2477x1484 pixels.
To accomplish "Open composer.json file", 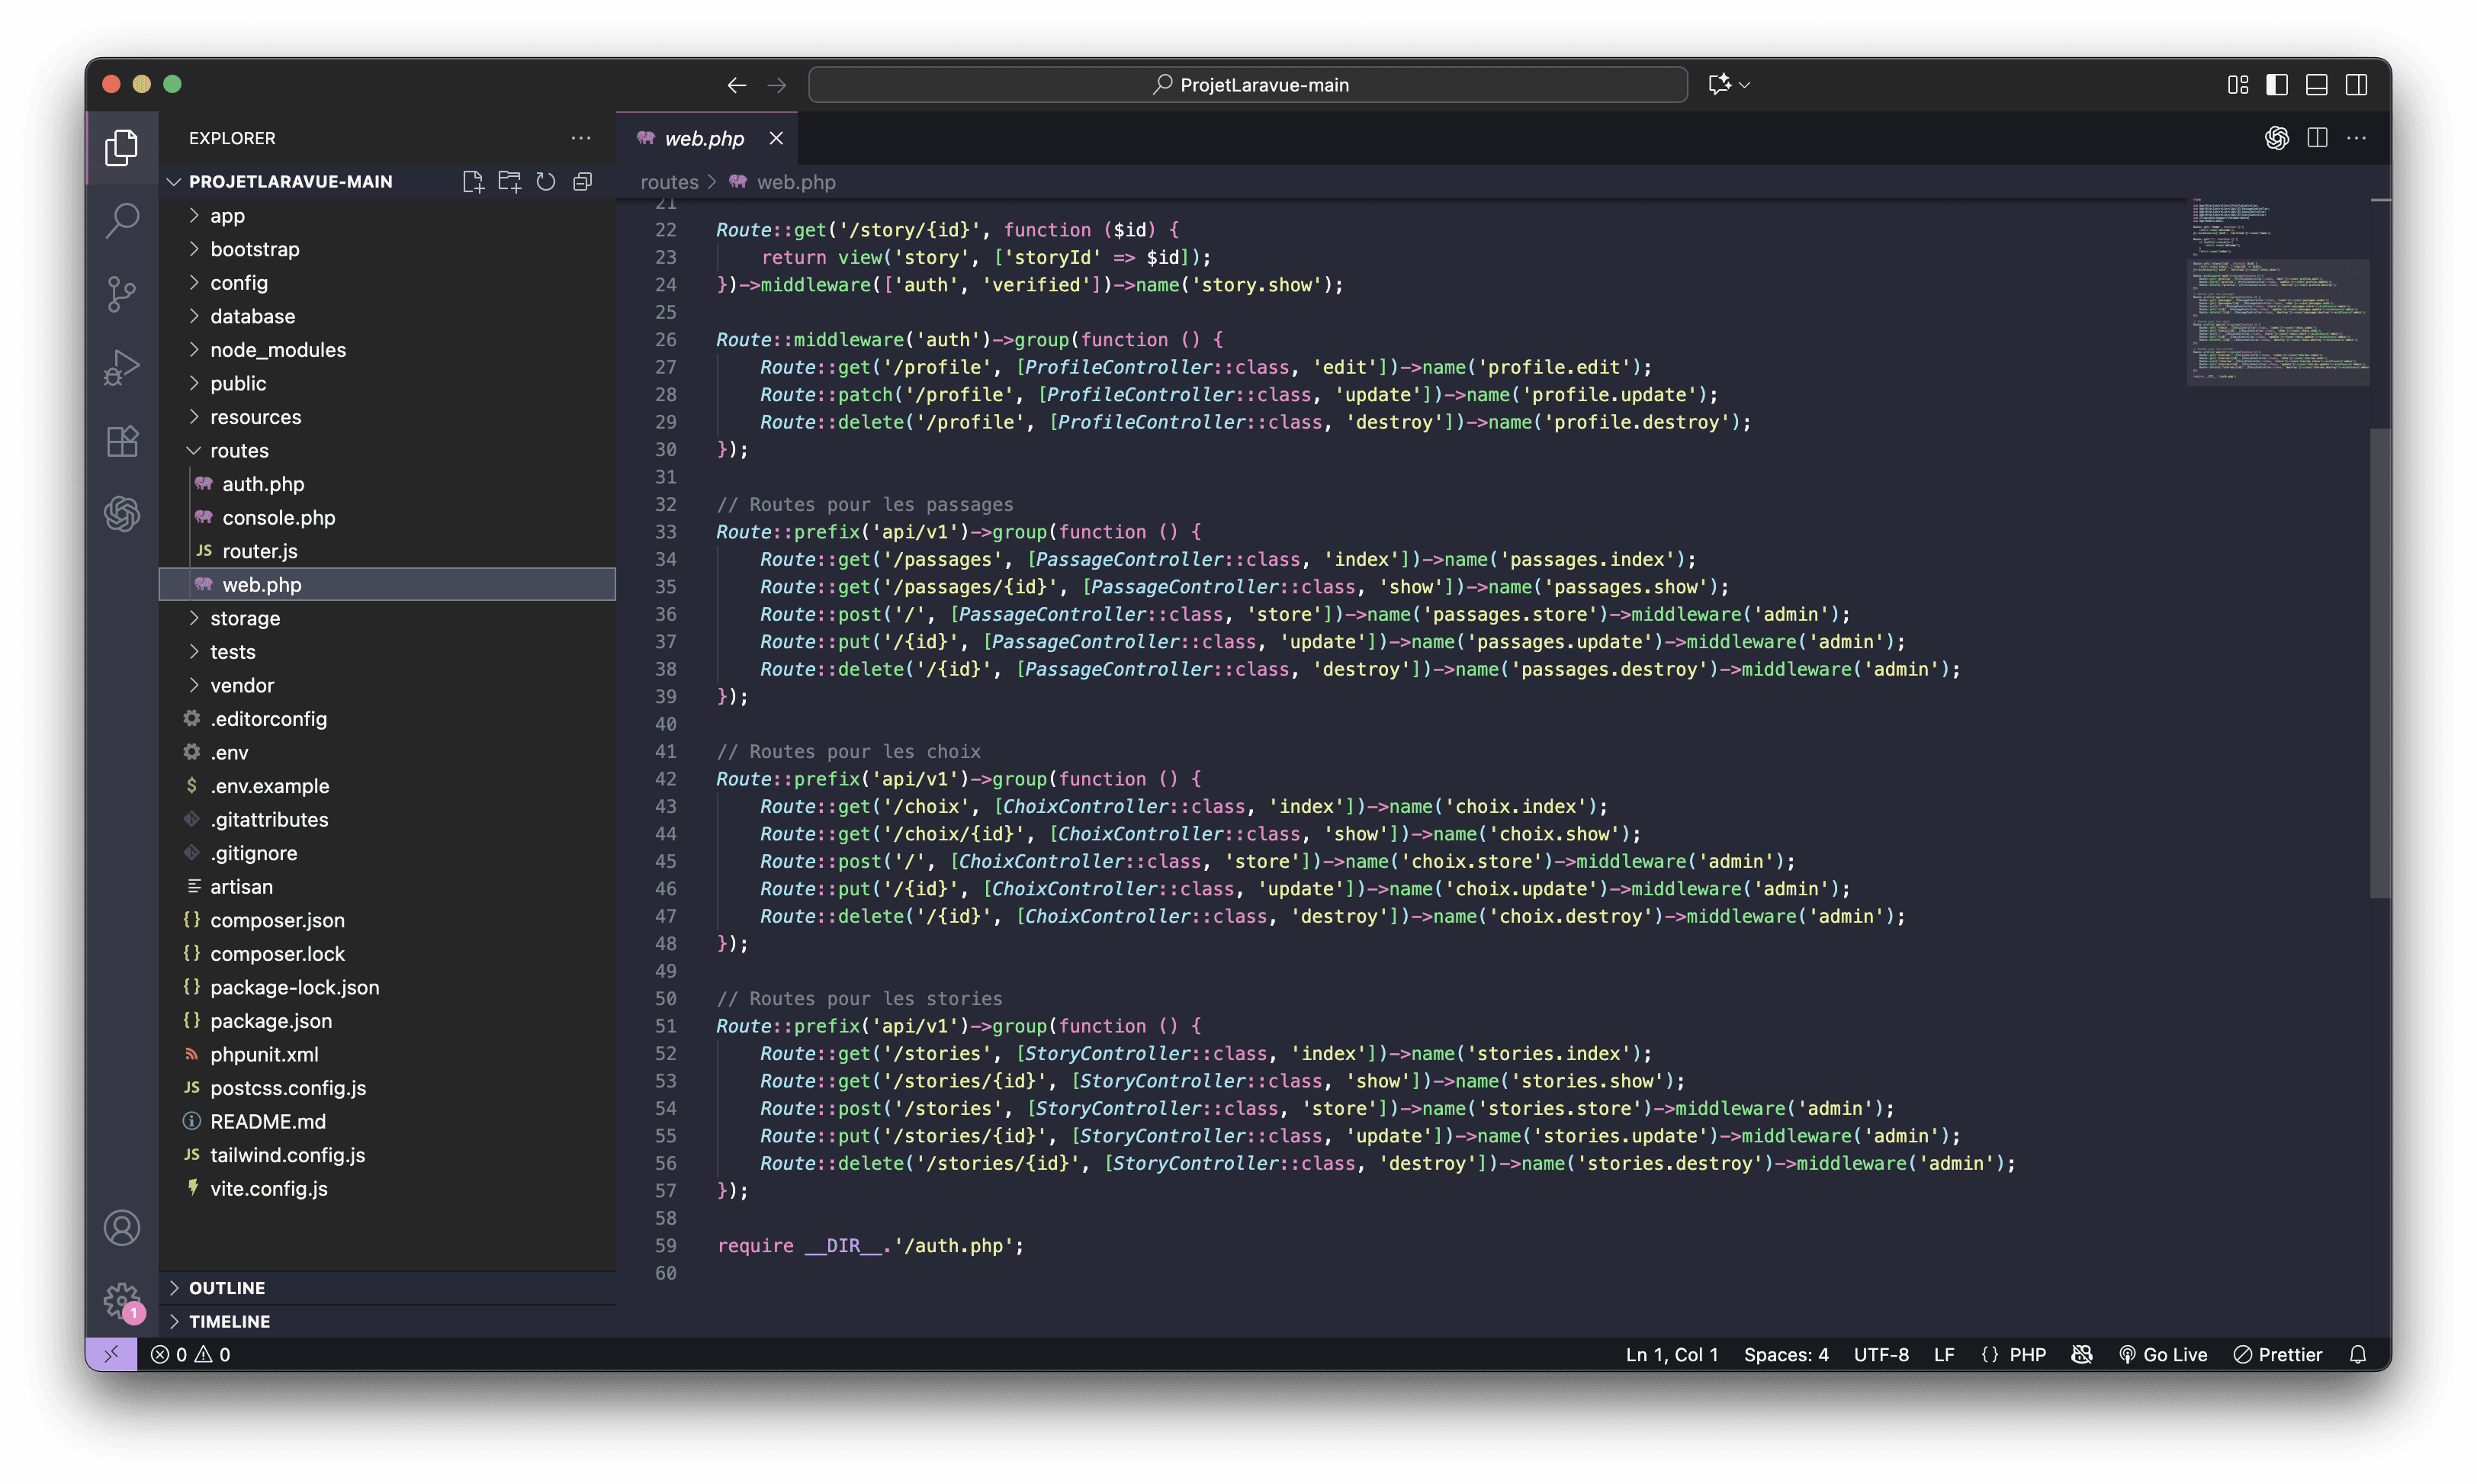I will pos(387,920).
